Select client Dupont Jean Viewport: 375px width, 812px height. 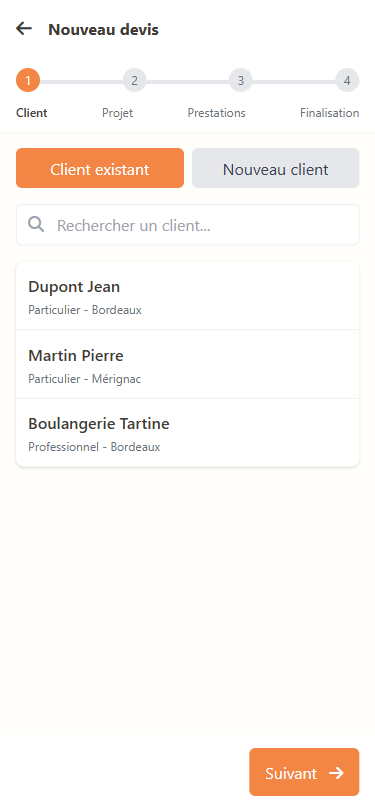pos(188,296)
